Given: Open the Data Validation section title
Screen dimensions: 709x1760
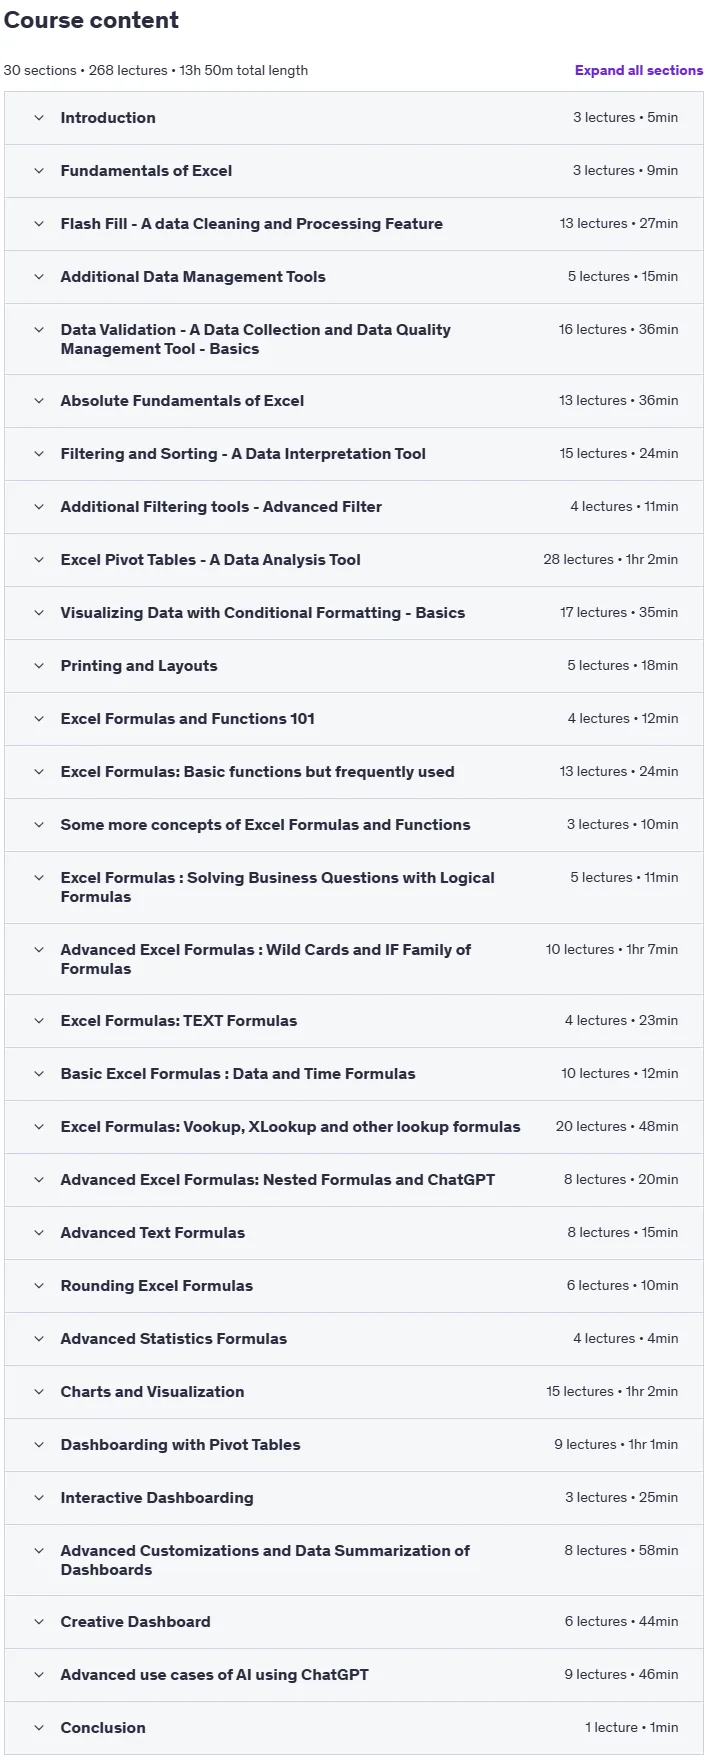Looking at the screenshot, I should pyautogui.click(x=255, y=339).
